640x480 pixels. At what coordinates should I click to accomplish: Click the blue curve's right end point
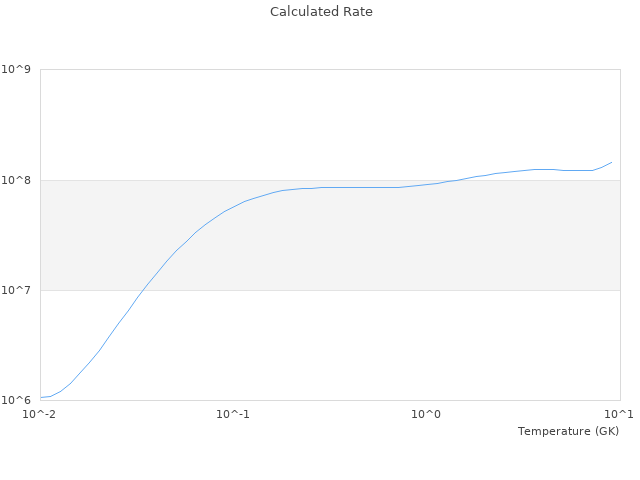tap(612, 162)
